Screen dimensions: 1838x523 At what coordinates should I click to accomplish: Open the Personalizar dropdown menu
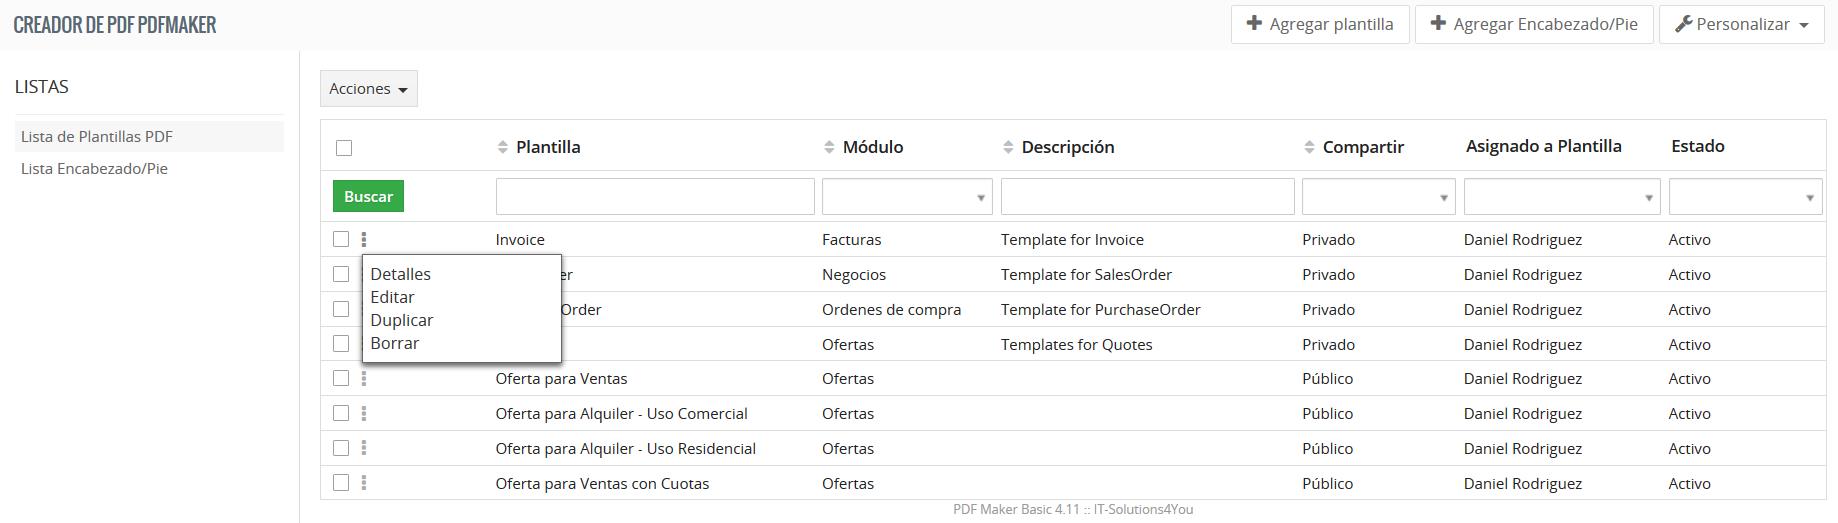click(x=1742, y=24)
